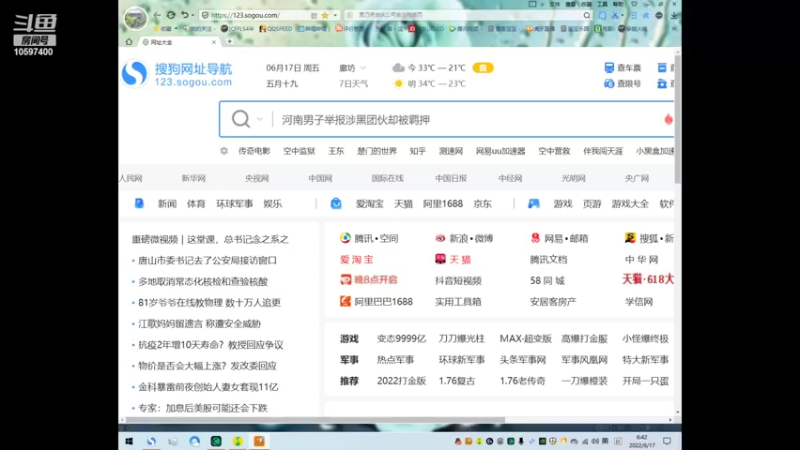This screenshot has width=800, height=450.
Task: Reload the page with refresh icon
Action: pyautogui.click(x=171, y=15)
